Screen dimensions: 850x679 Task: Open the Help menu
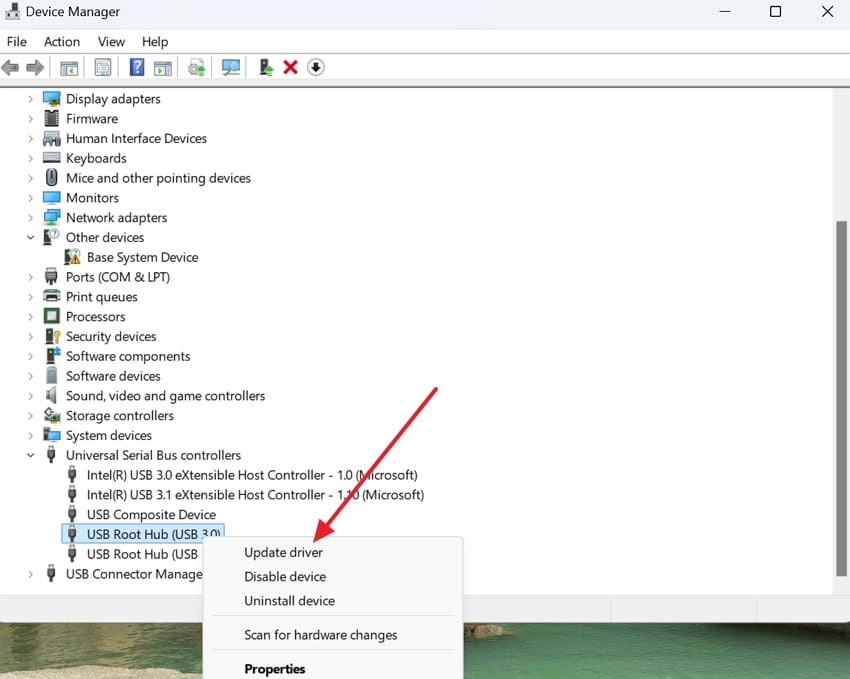(155, 42)
